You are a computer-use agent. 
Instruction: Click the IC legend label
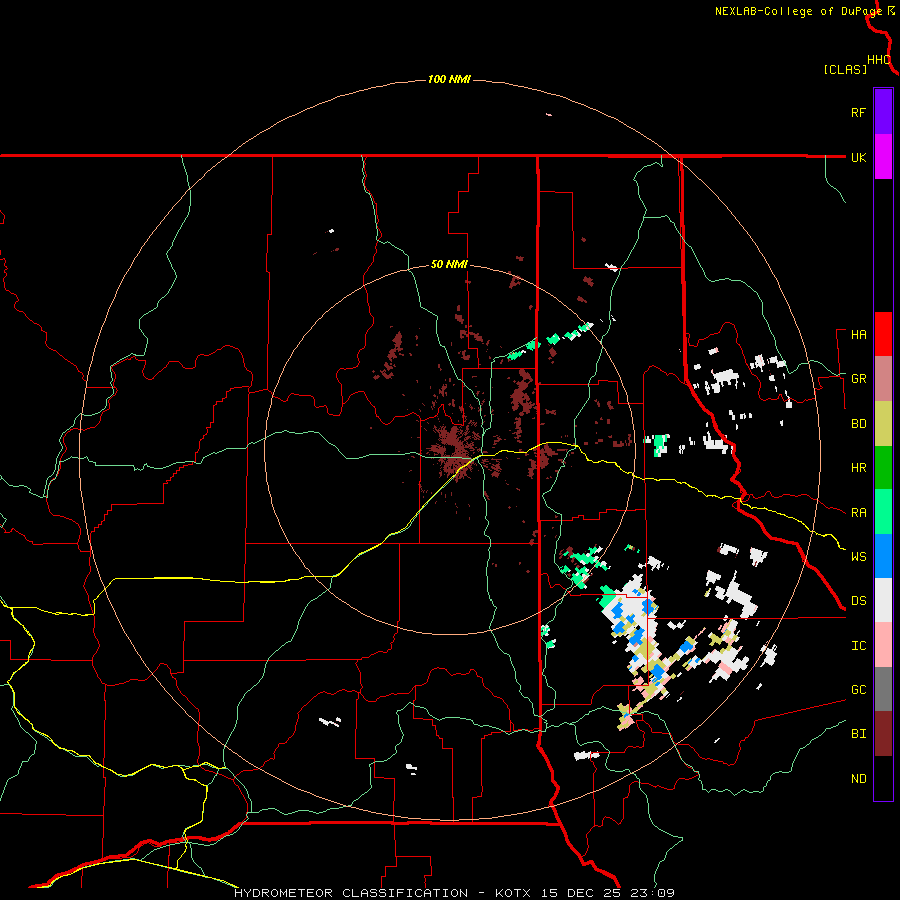click(x=858, y=646)
